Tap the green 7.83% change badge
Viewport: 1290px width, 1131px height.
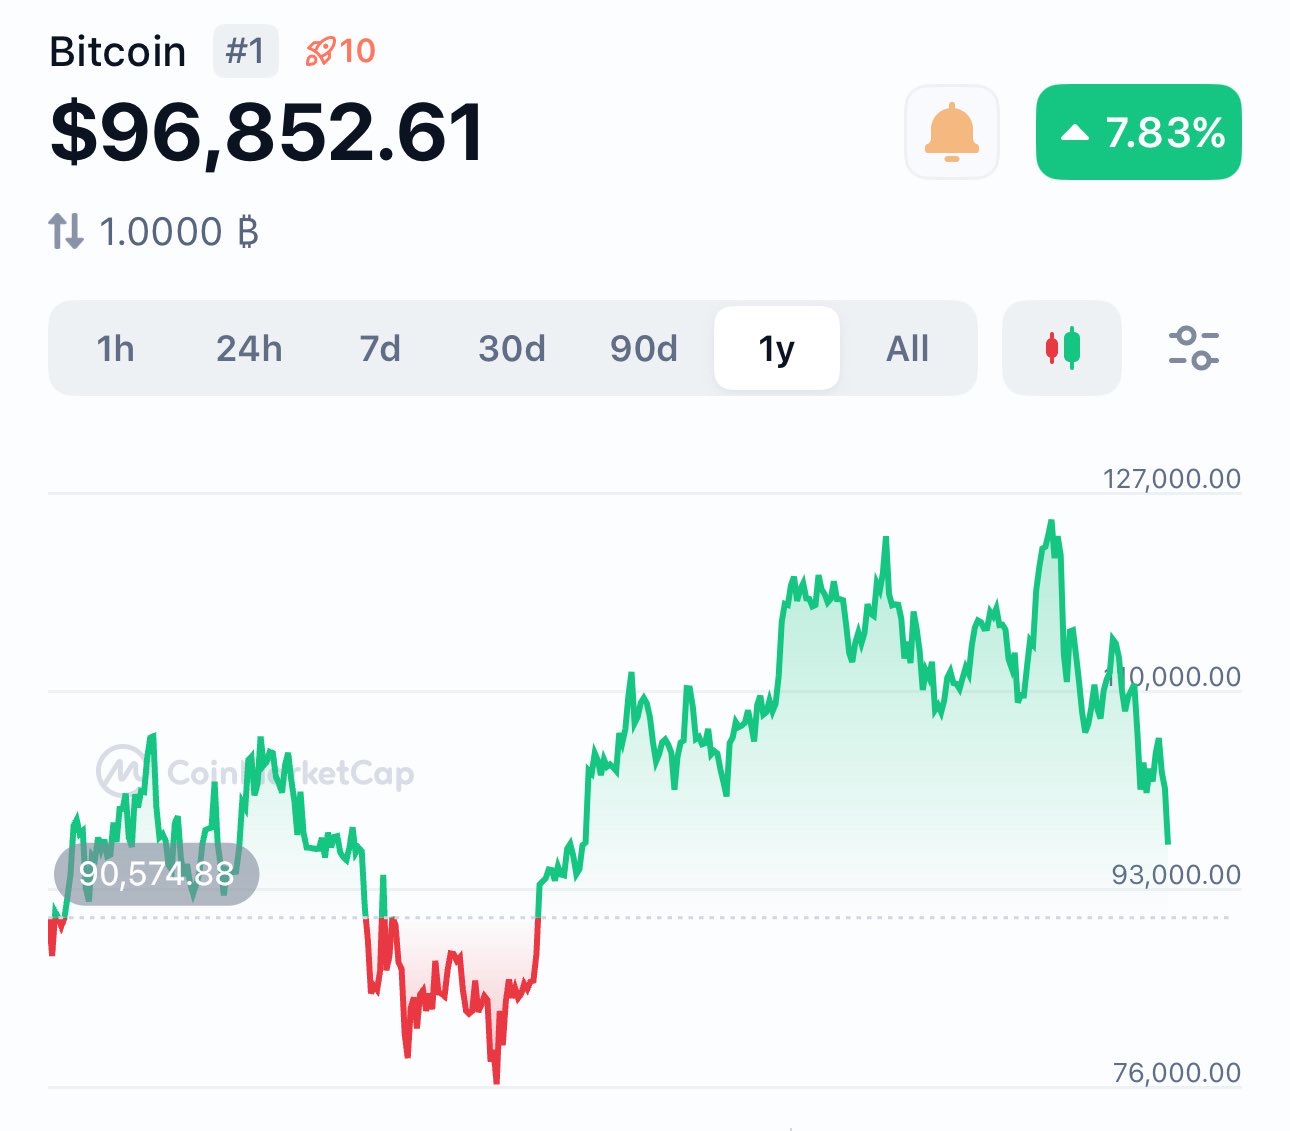[x=1138, y=132]
